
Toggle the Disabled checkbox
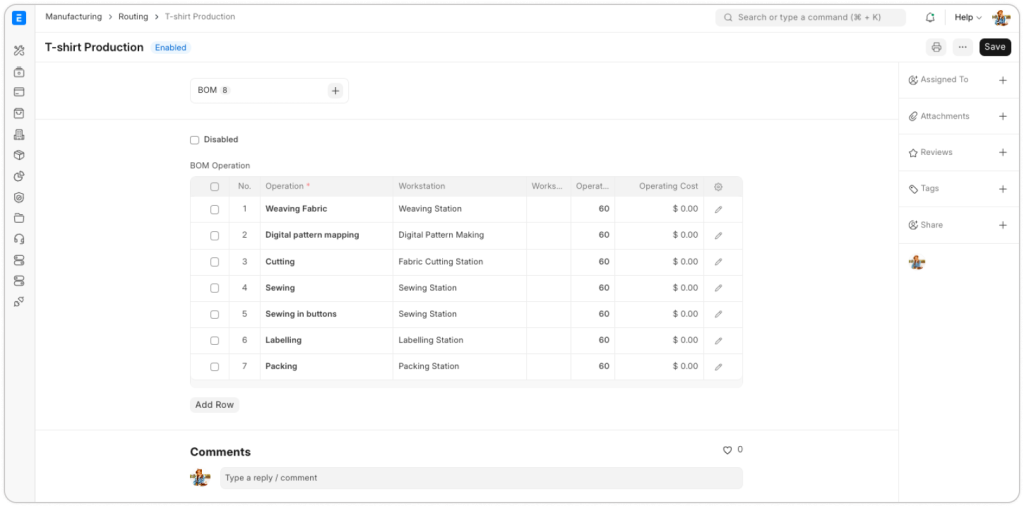point(195,140)
